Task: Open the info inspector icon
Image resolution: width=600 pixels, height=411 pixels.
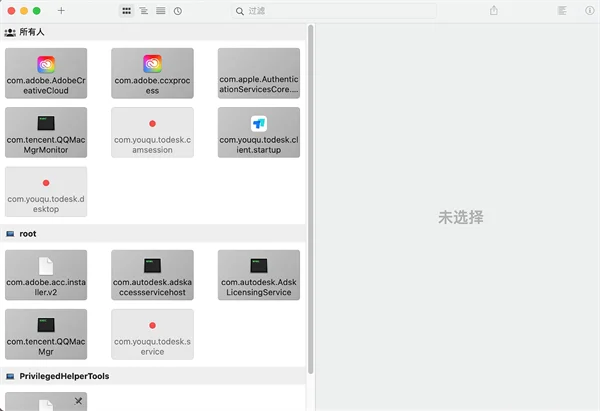Action: 590,11
